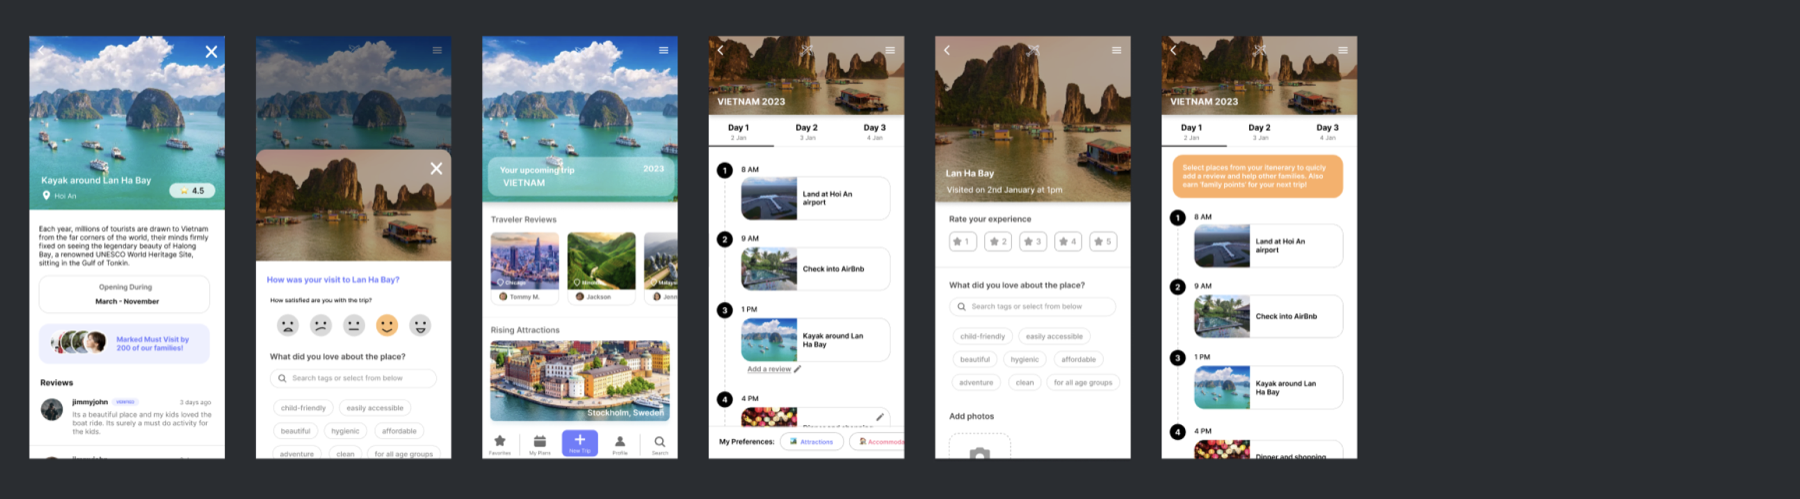Open hamburger menu on the upcoming trip home screen
The height and width of the screenshot is (499, 1800).
(663, 50)
